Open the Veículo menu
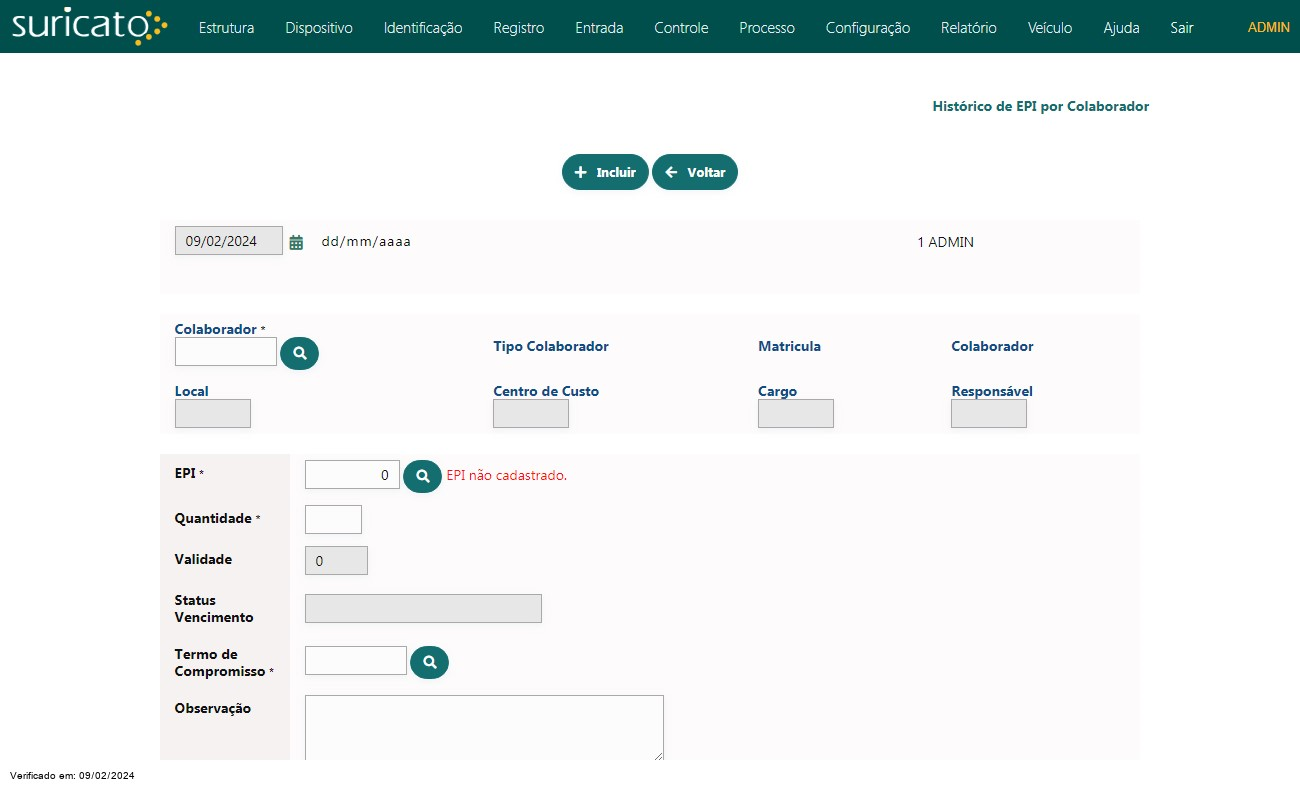Image resolution: width=1300 pixels, height=790 pixels. 1050,28
